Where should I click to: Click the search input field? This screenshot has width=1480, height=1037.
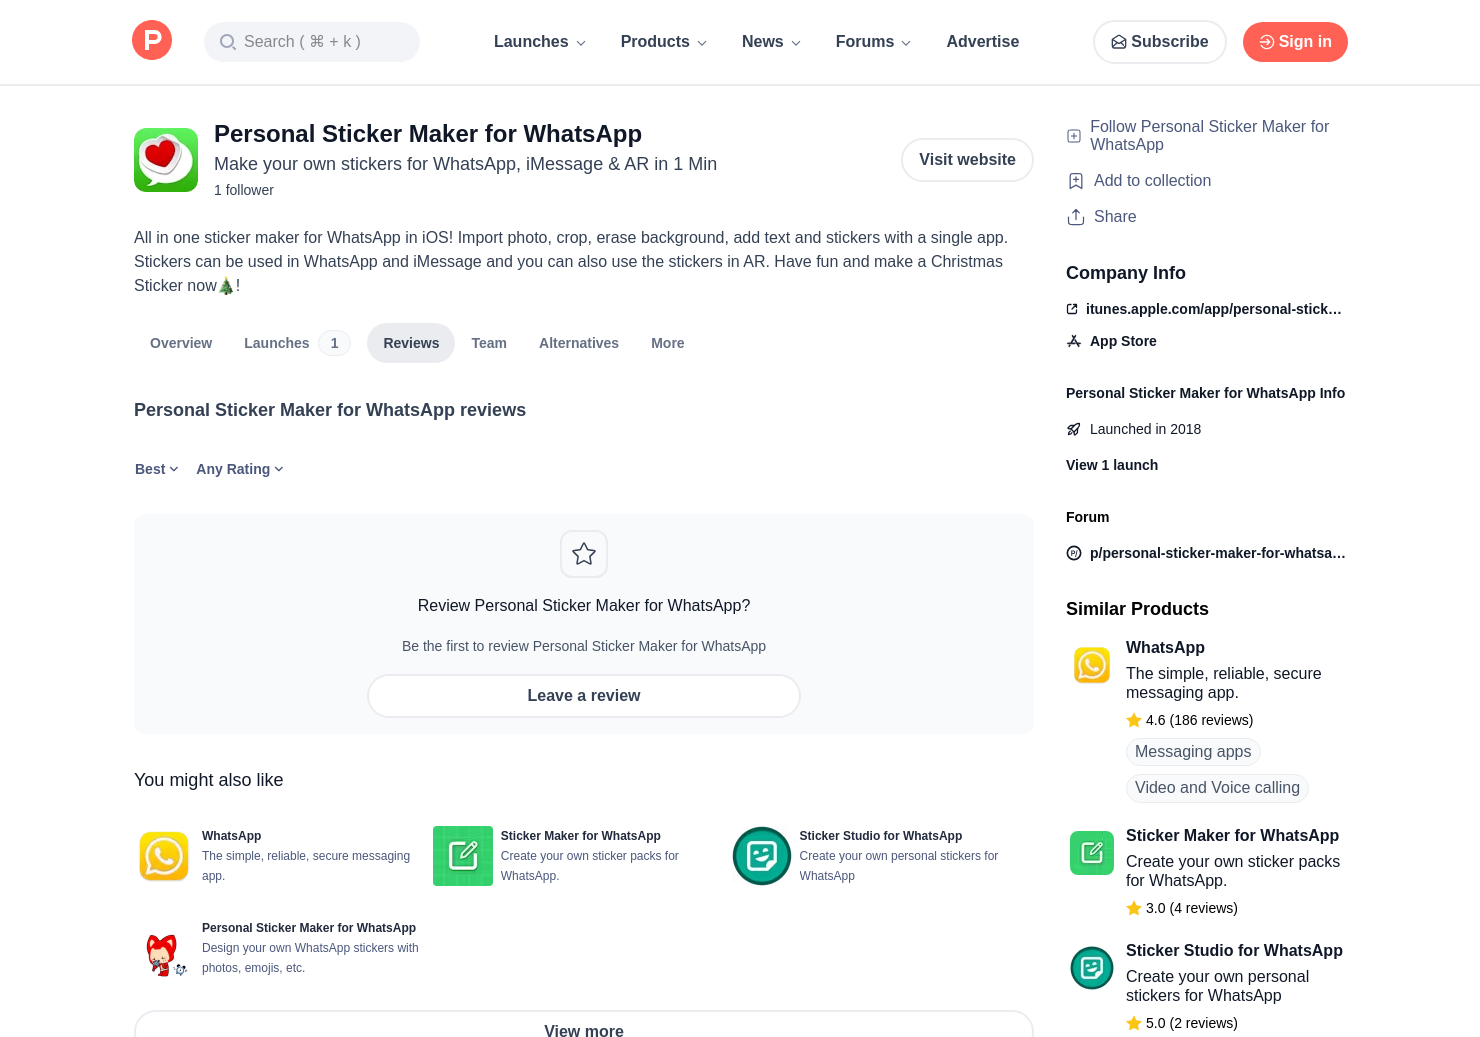312,42
